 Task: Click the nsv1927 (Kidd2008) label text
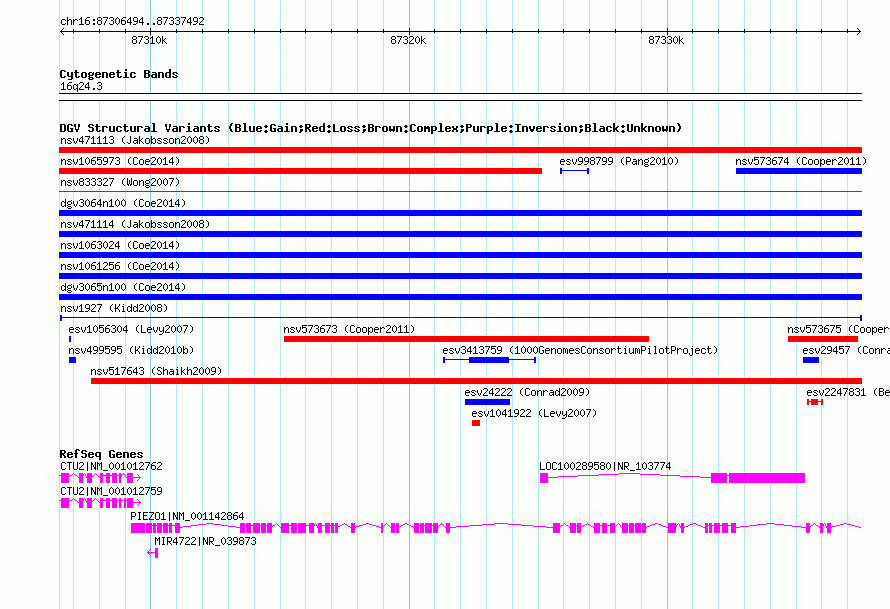tap(114, 308)
